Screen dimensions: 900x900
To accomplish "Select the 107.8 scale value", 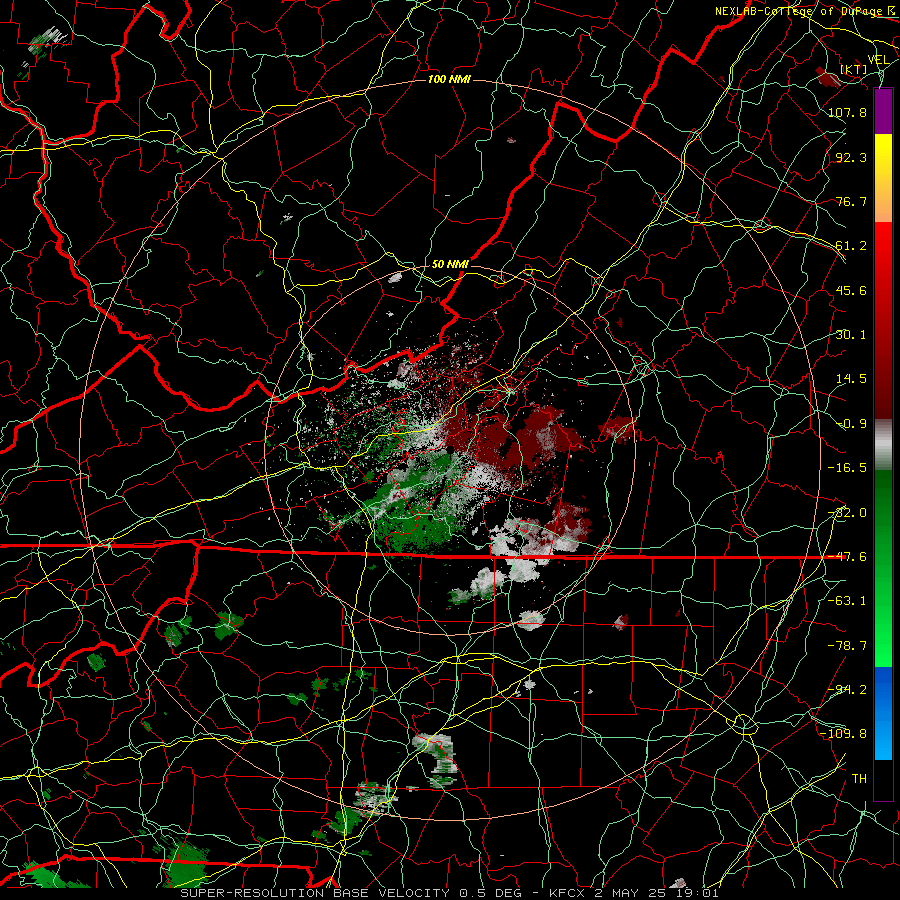I will click(x=847, y=112).
